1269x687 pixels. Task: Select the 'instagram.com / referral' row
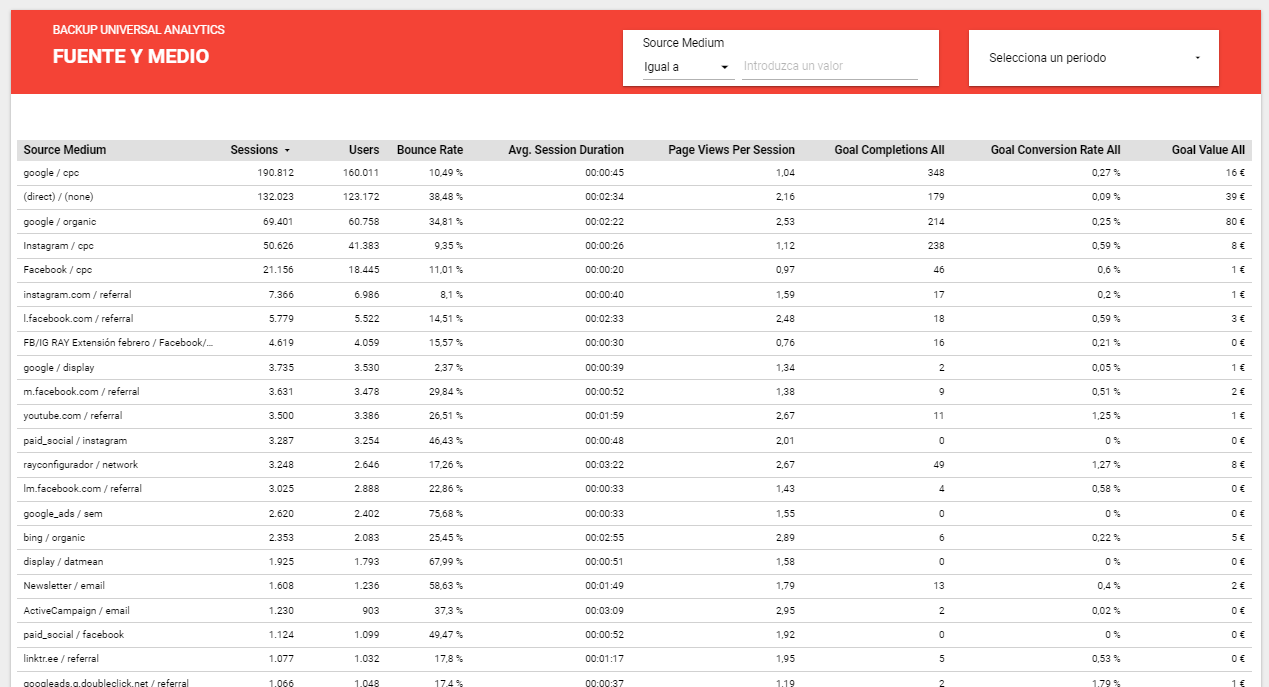(634, 294)
